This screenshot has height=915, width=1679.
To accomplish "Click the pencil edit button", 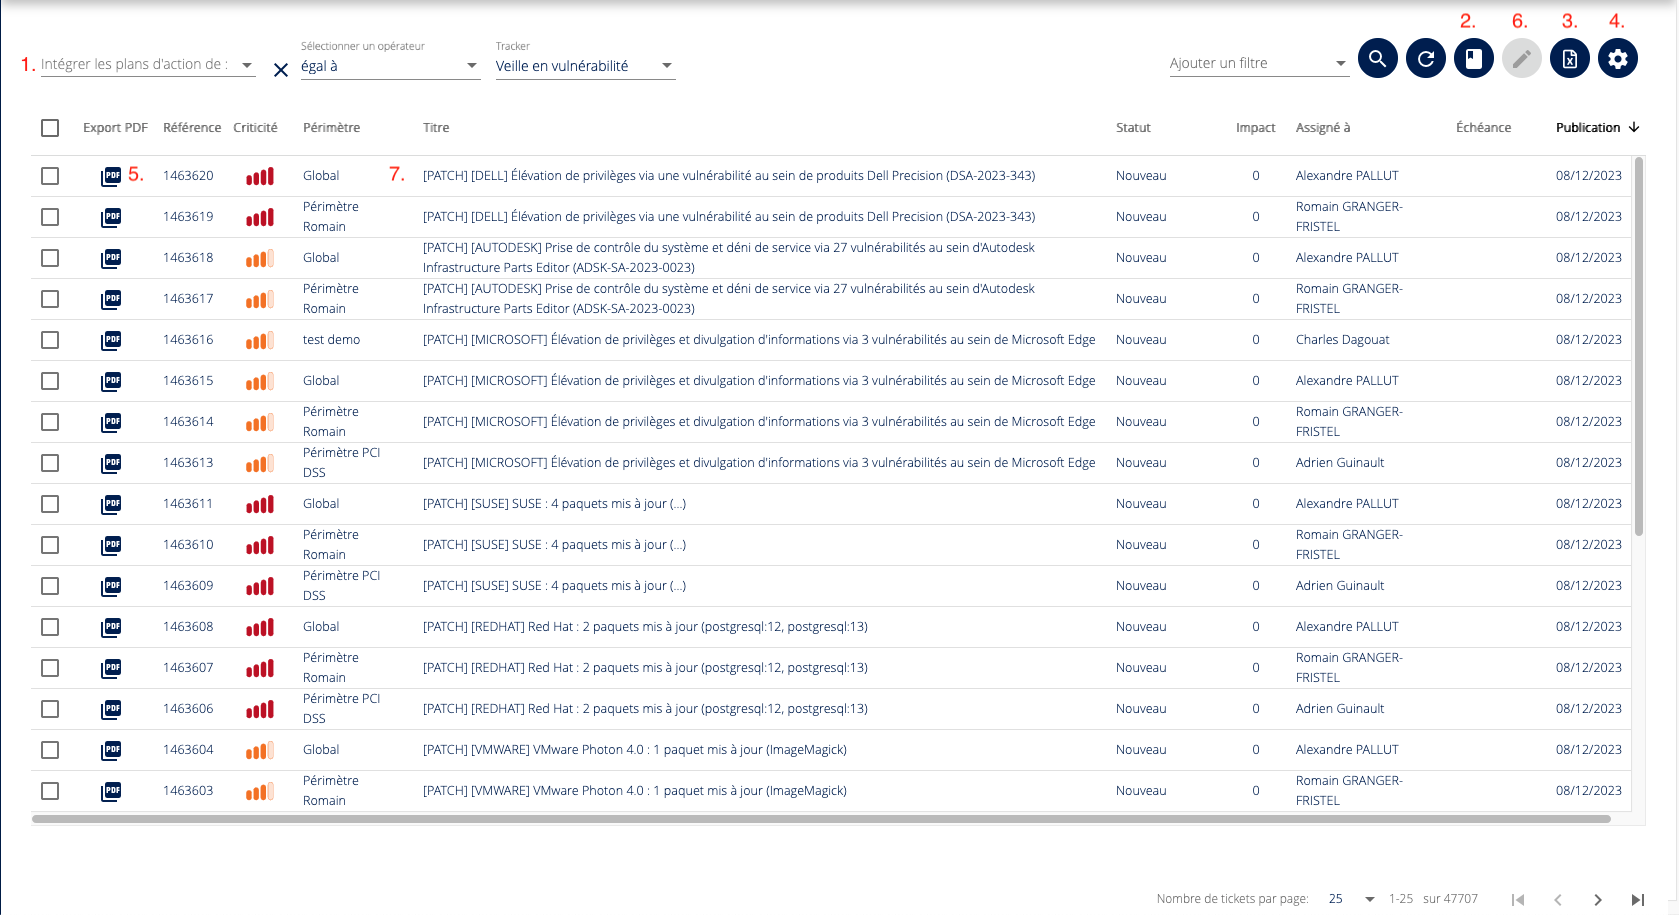I will click(1521, 59).
